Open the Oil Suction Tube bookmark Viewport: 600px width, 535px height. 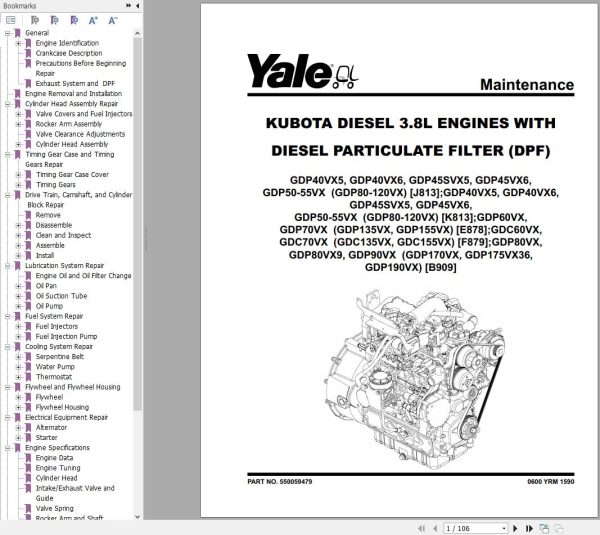(x=61, y=296)
